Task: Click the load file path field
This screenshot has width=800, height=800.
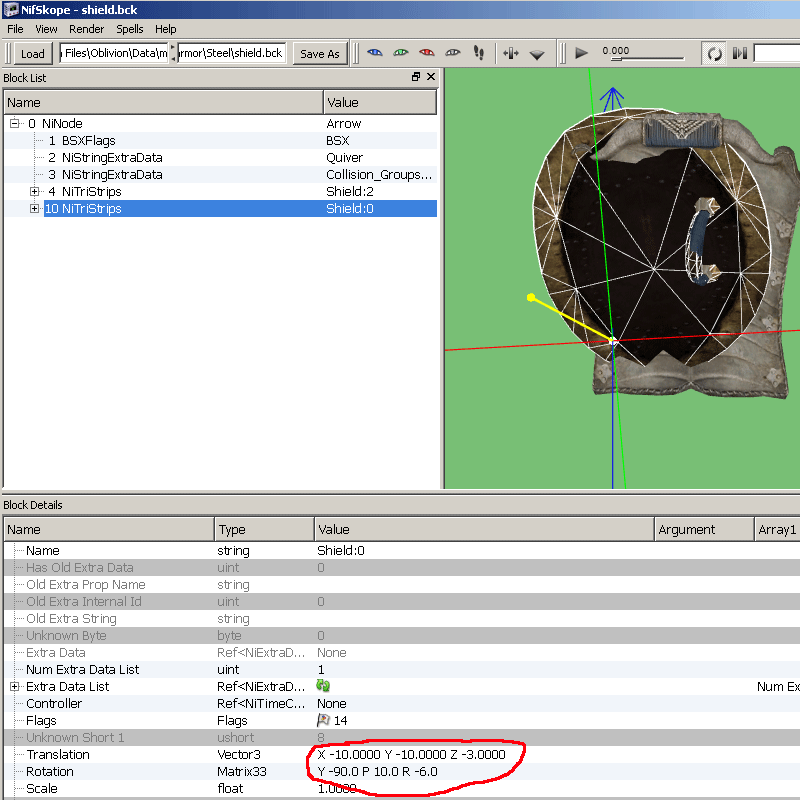Action: tap(114, 53)
